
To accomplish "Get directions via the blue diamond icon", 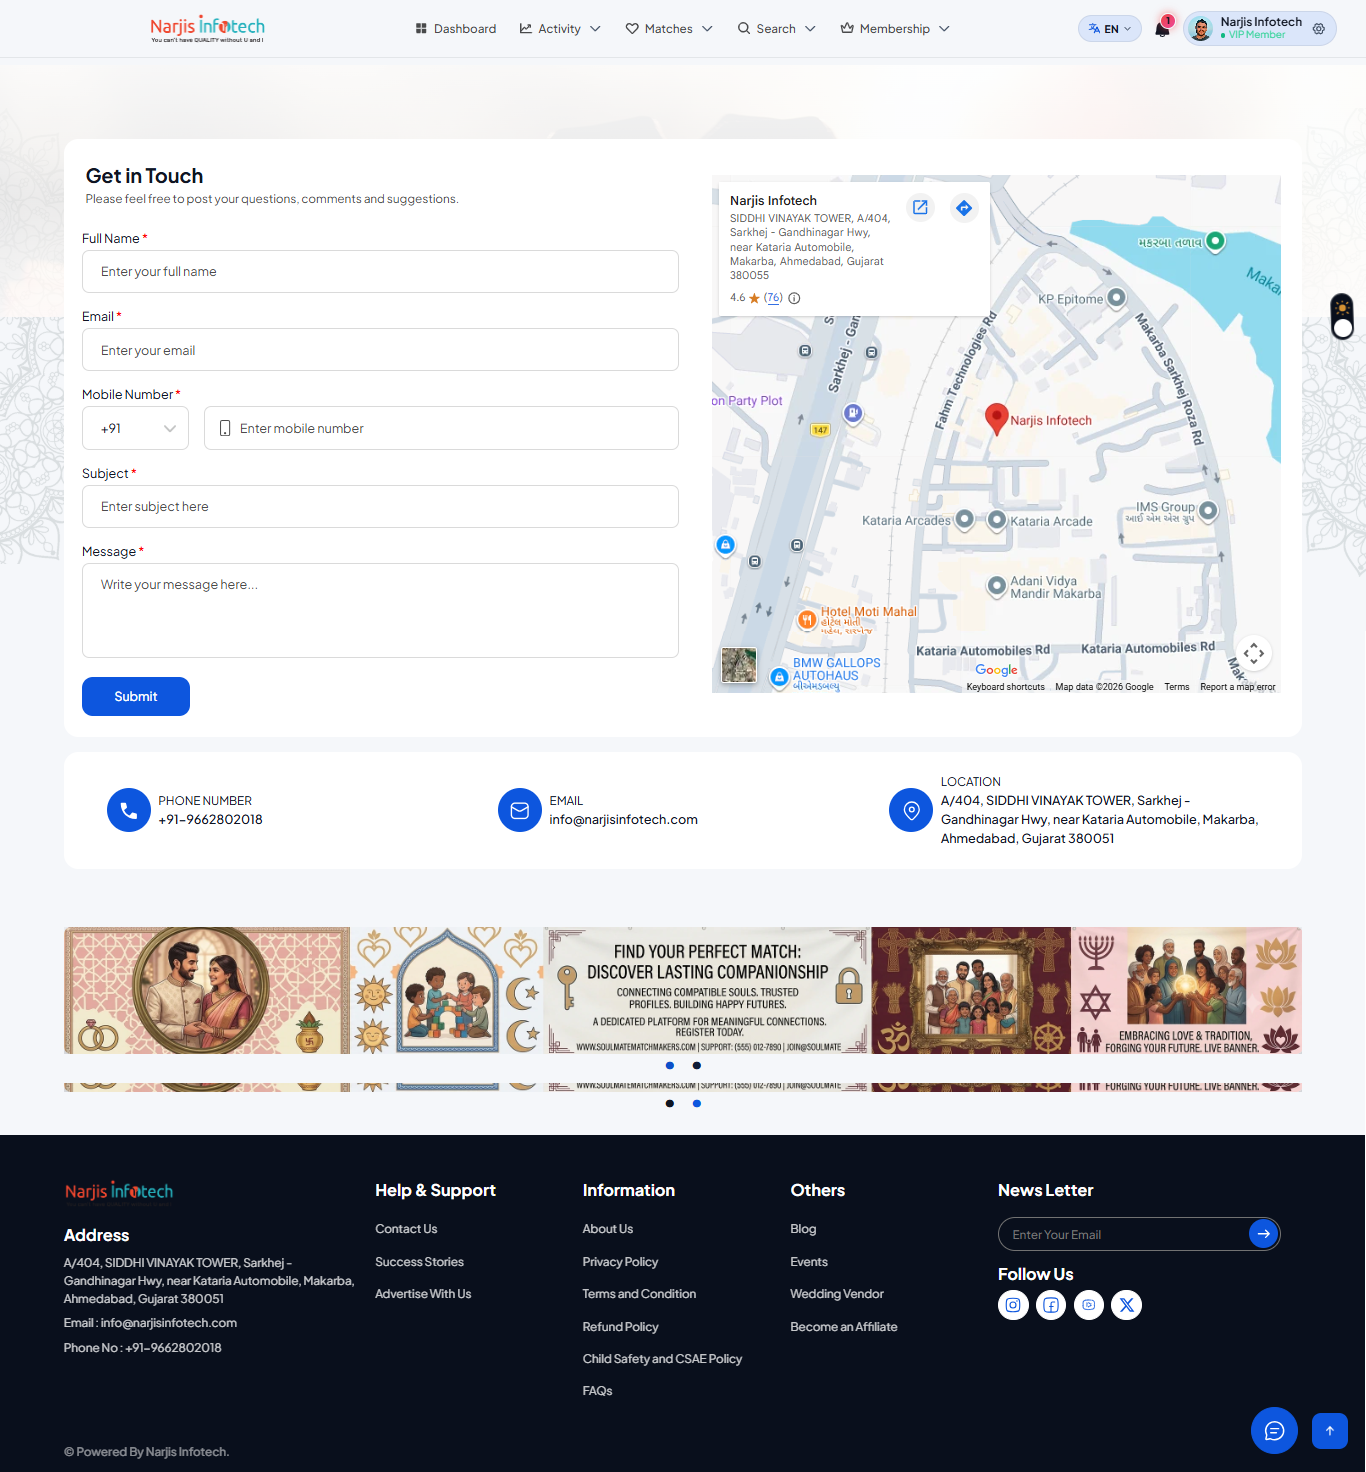I will pos(964,208).
